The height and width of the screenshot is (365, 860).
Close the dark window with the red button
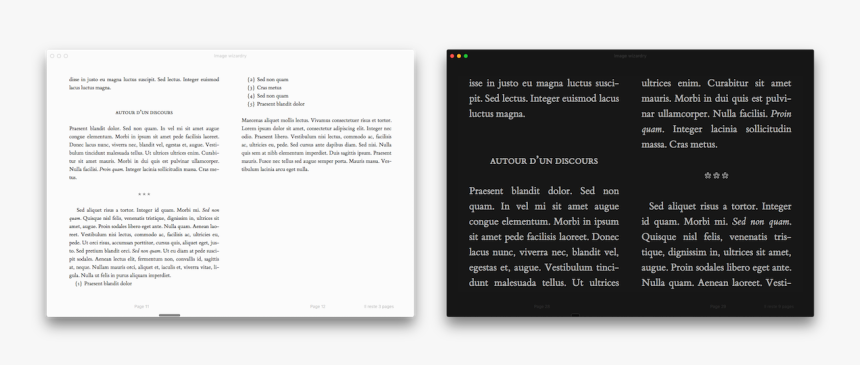click(452, 56)
